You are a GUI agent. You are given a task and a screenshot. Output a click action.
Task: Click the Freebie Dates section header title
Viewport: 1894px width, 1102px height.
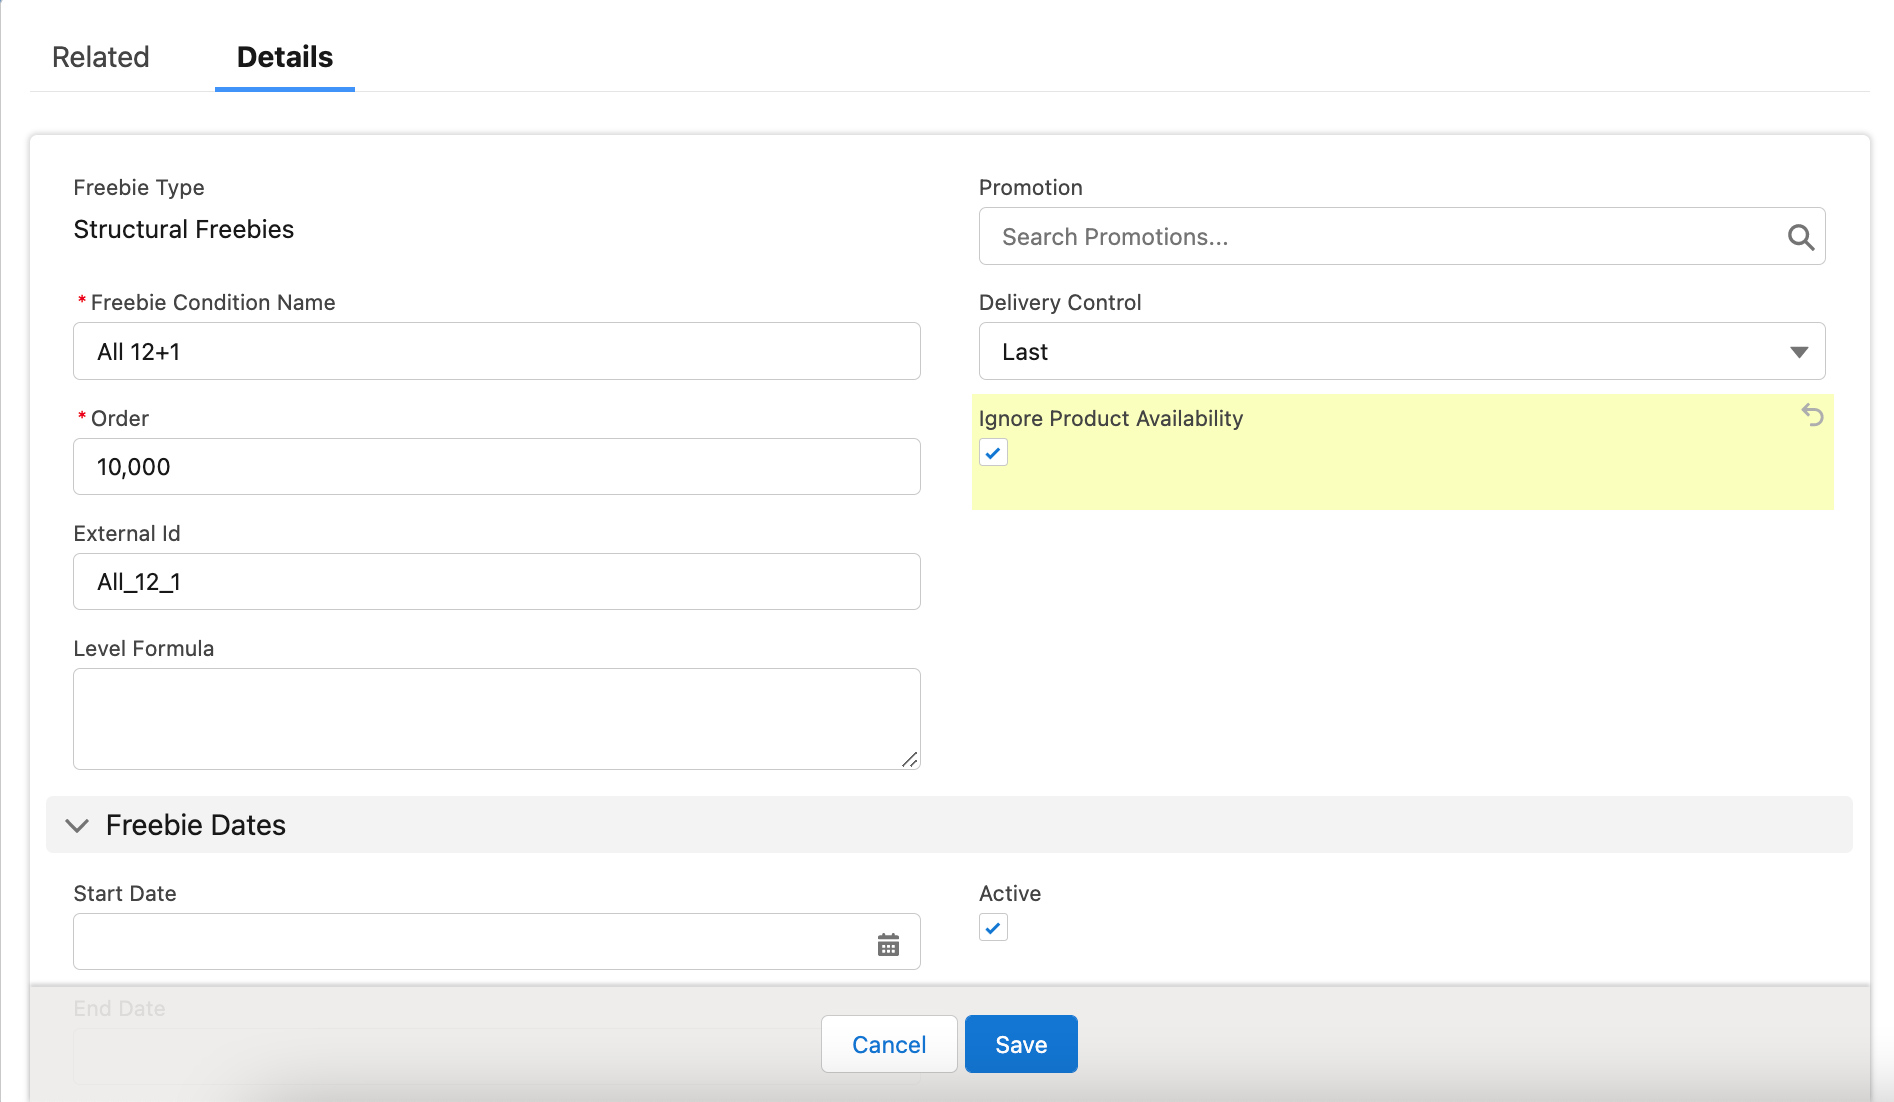pyautogui.click(x=196, y=825)
